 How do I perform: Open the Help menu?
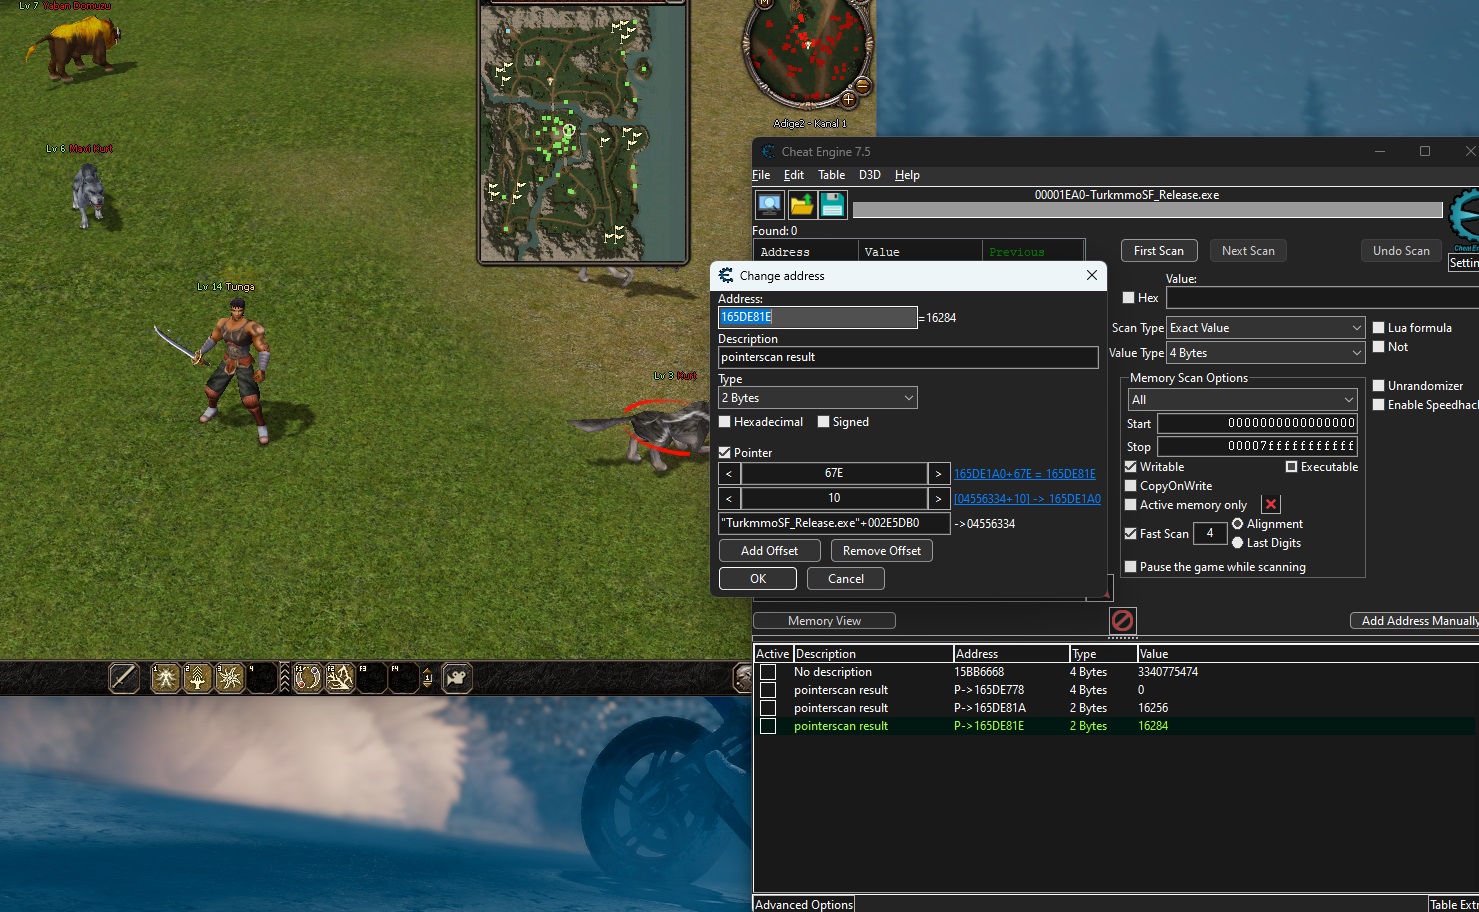(907, 175)
